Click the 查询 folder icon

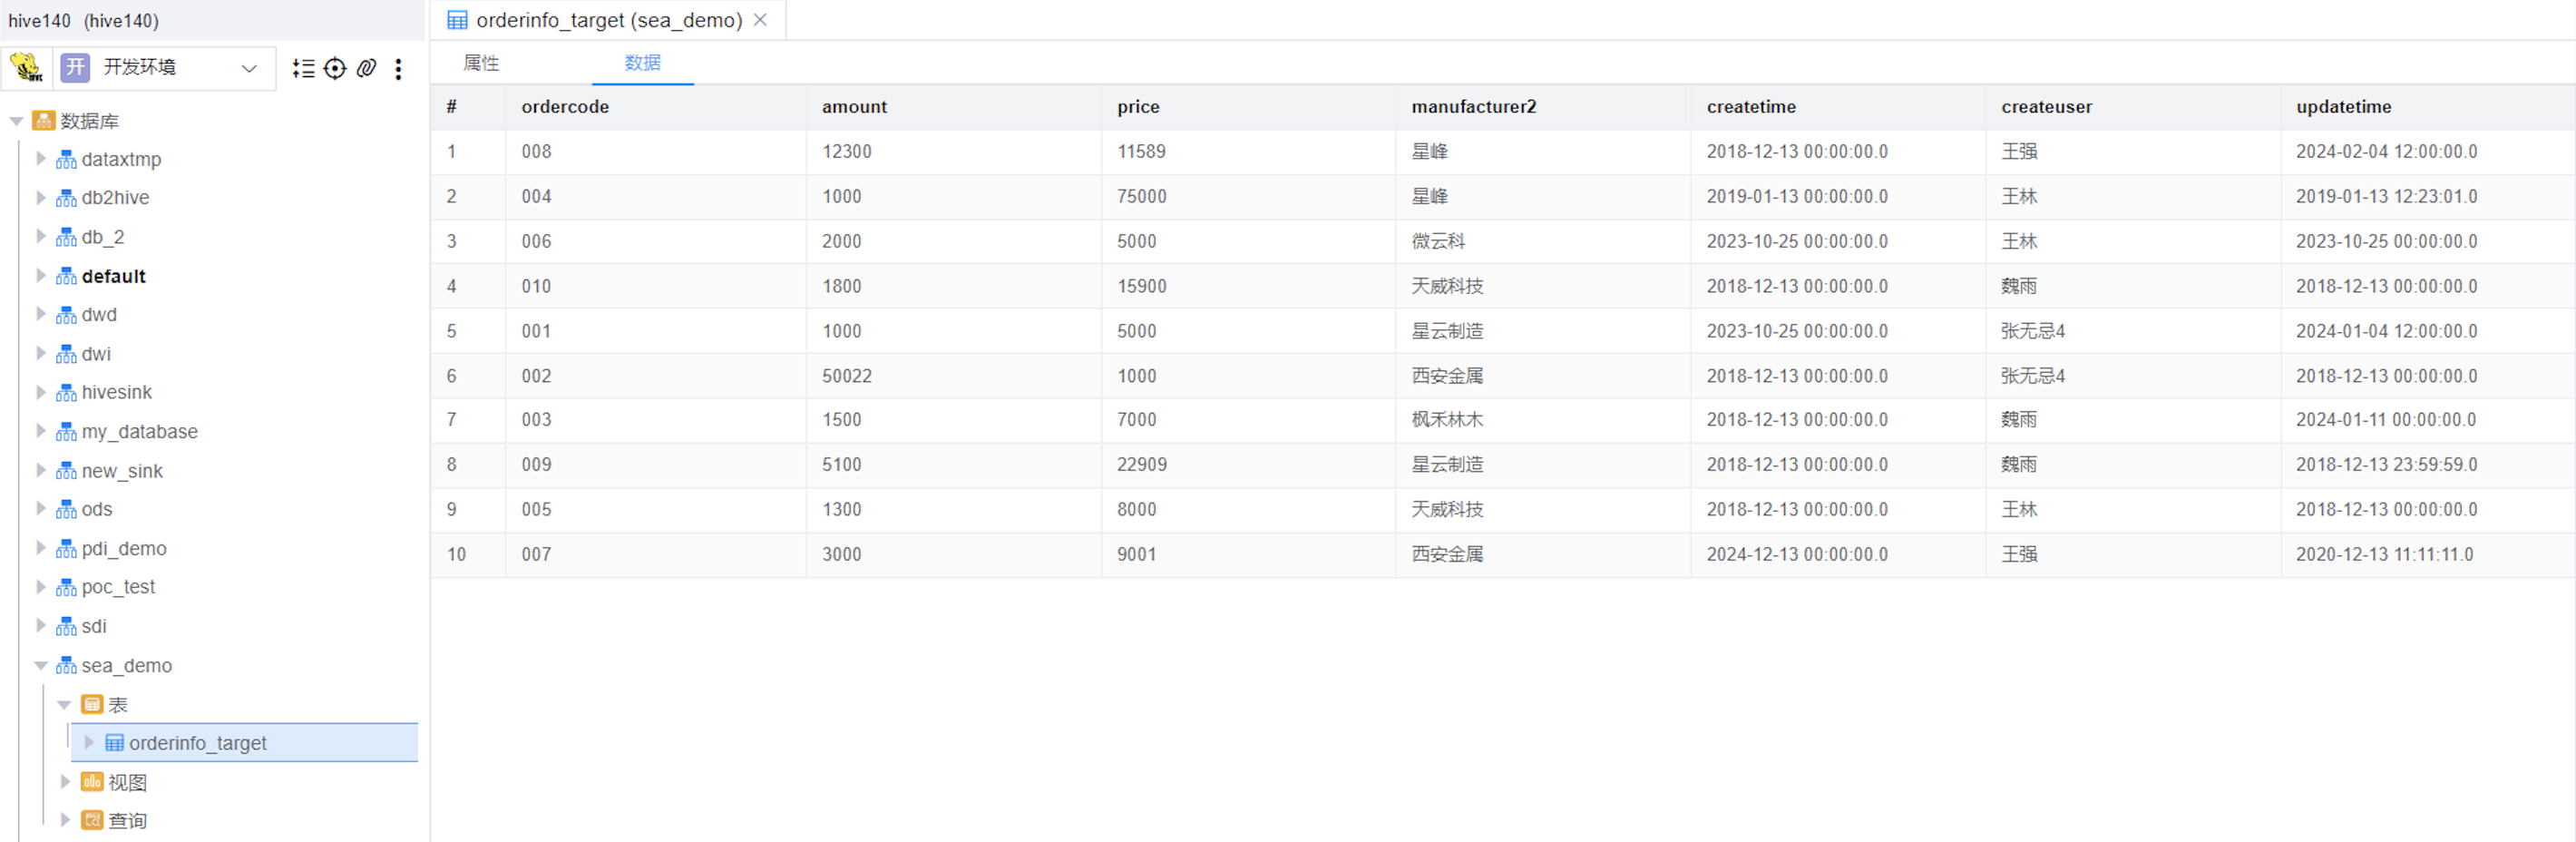pos(92,821)
